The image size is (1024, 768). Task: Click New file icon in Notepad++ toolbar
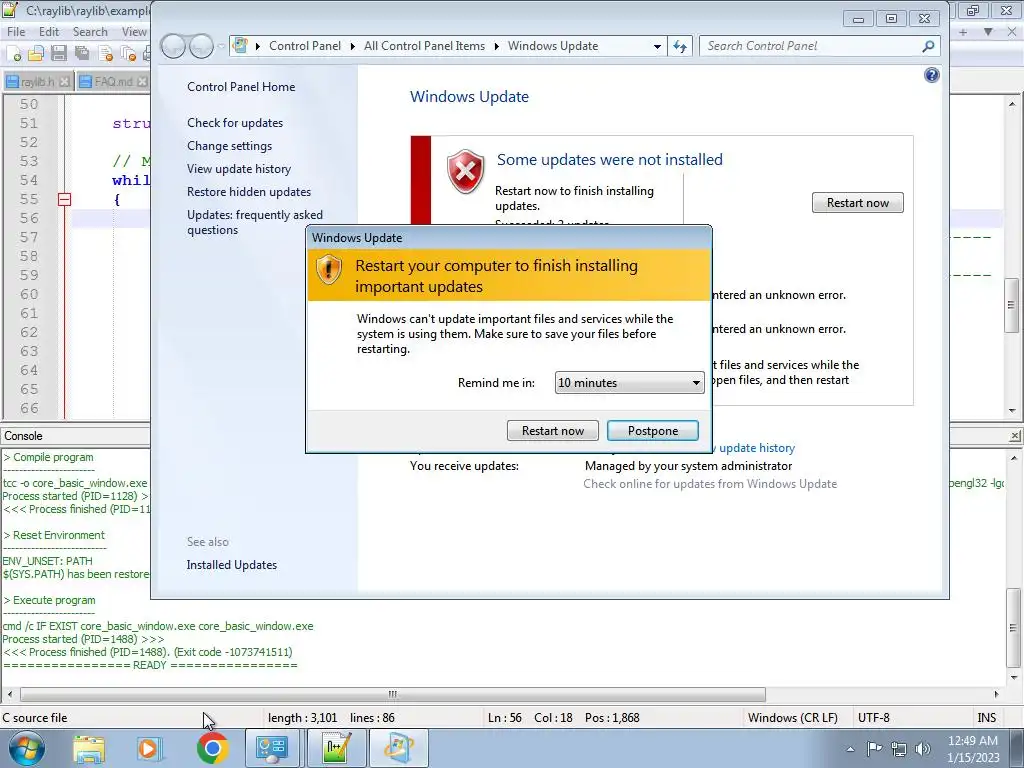click(14, 54)
